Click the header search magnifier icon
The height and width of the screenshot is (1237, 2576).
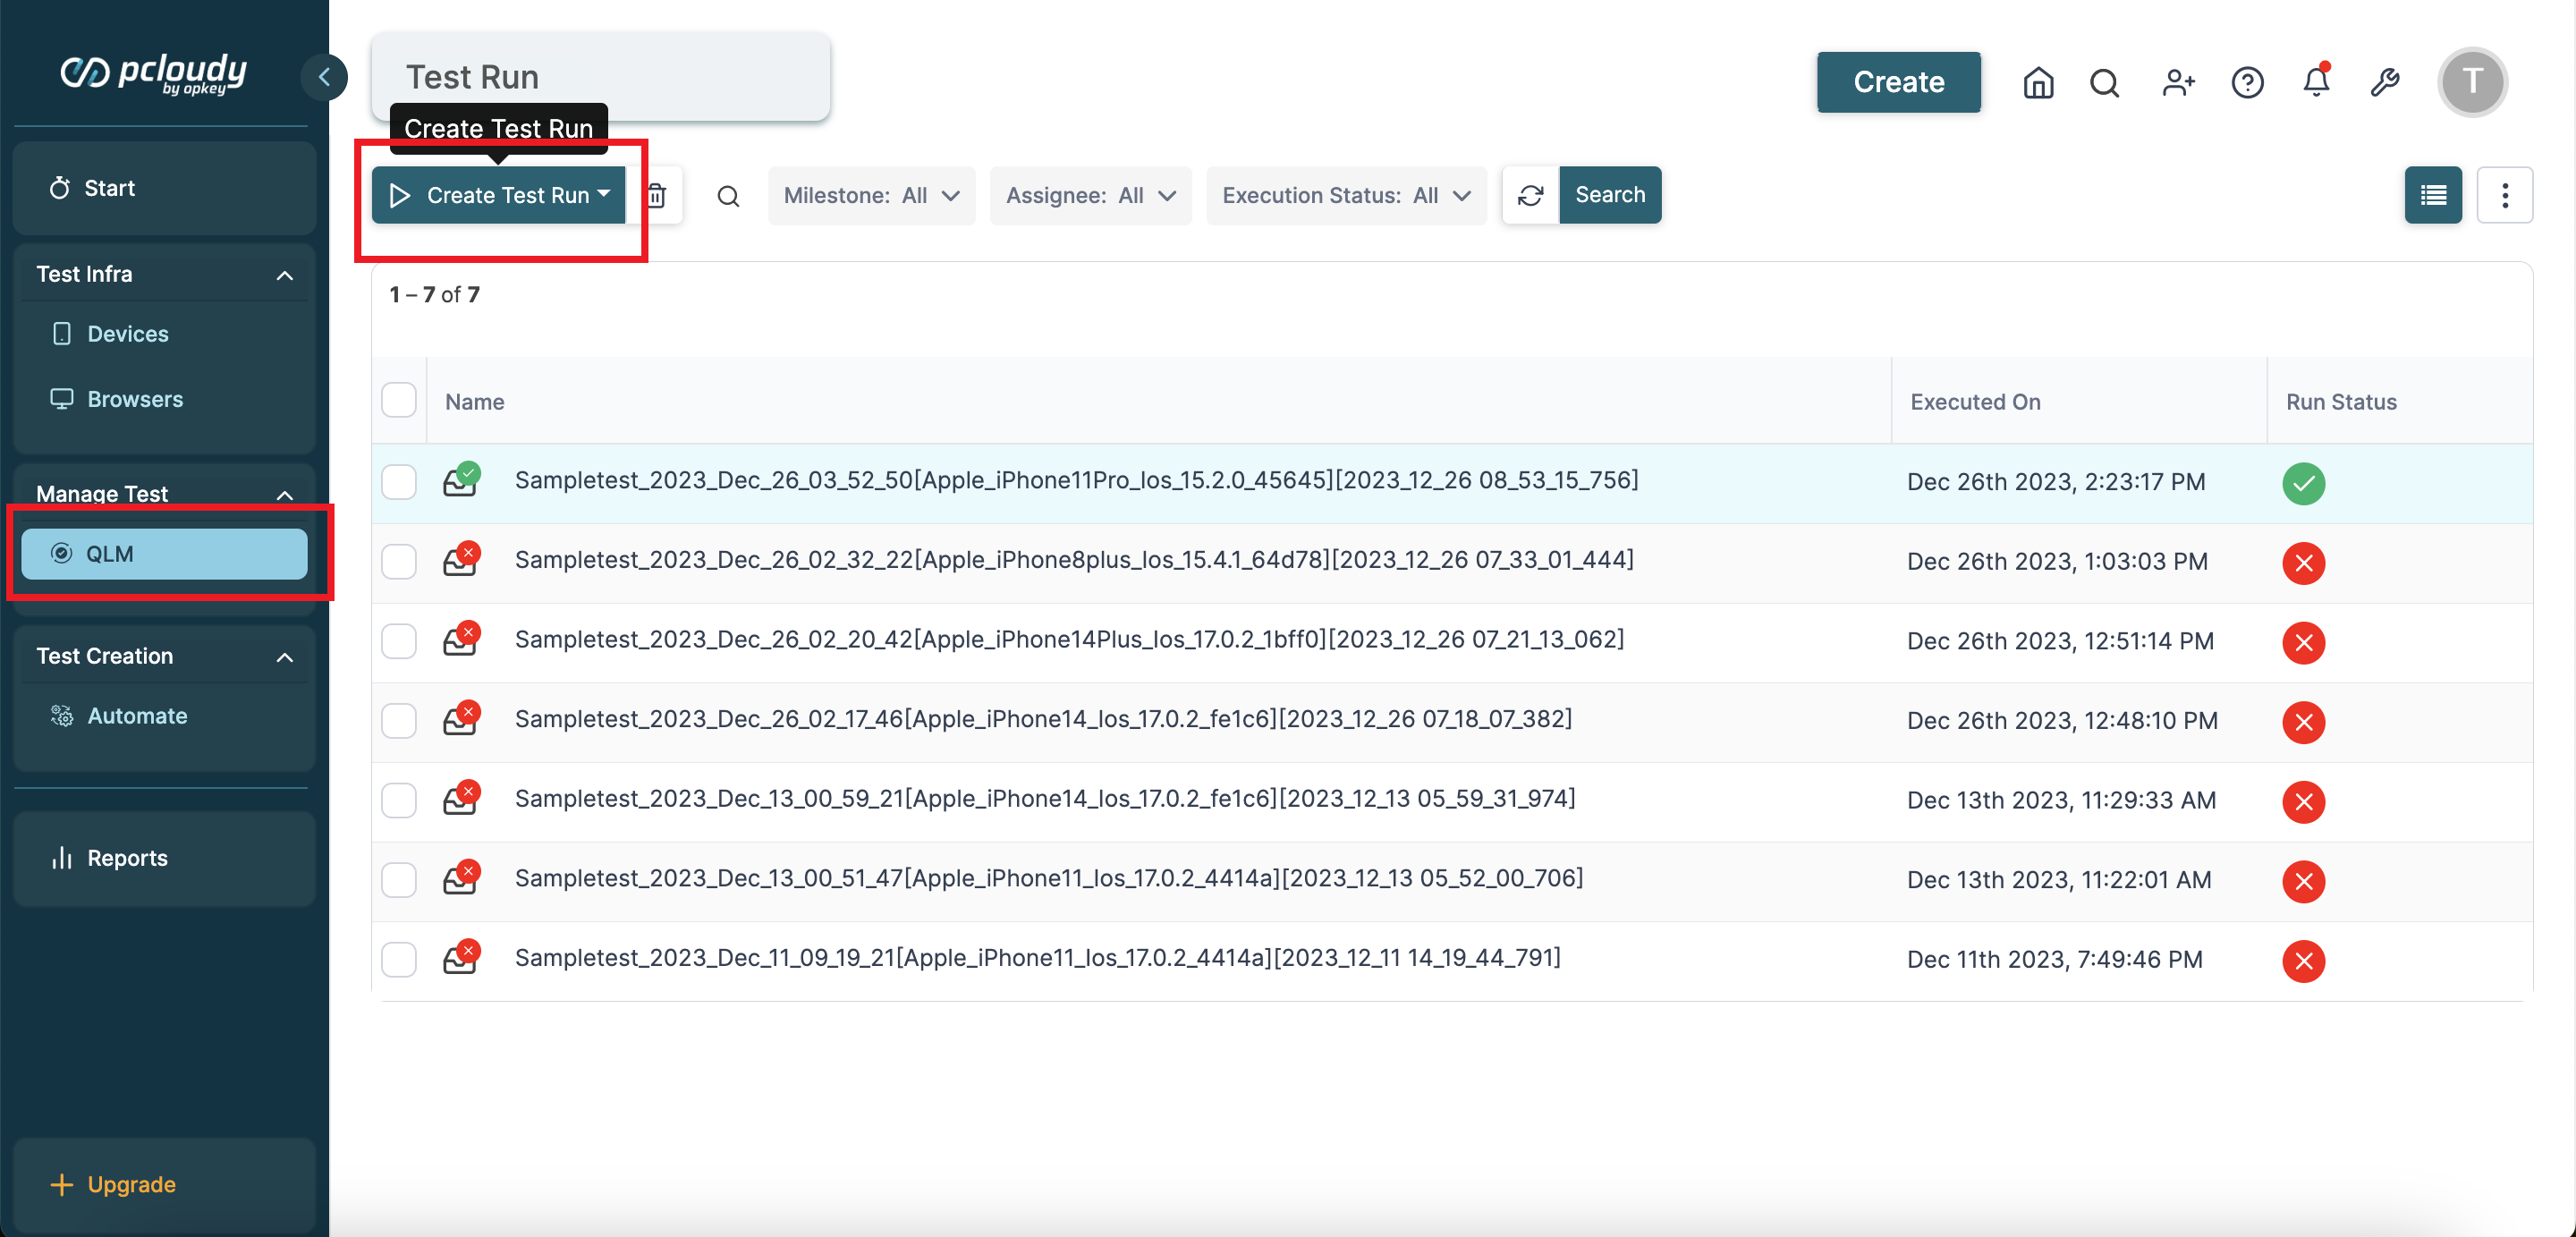2105,82
